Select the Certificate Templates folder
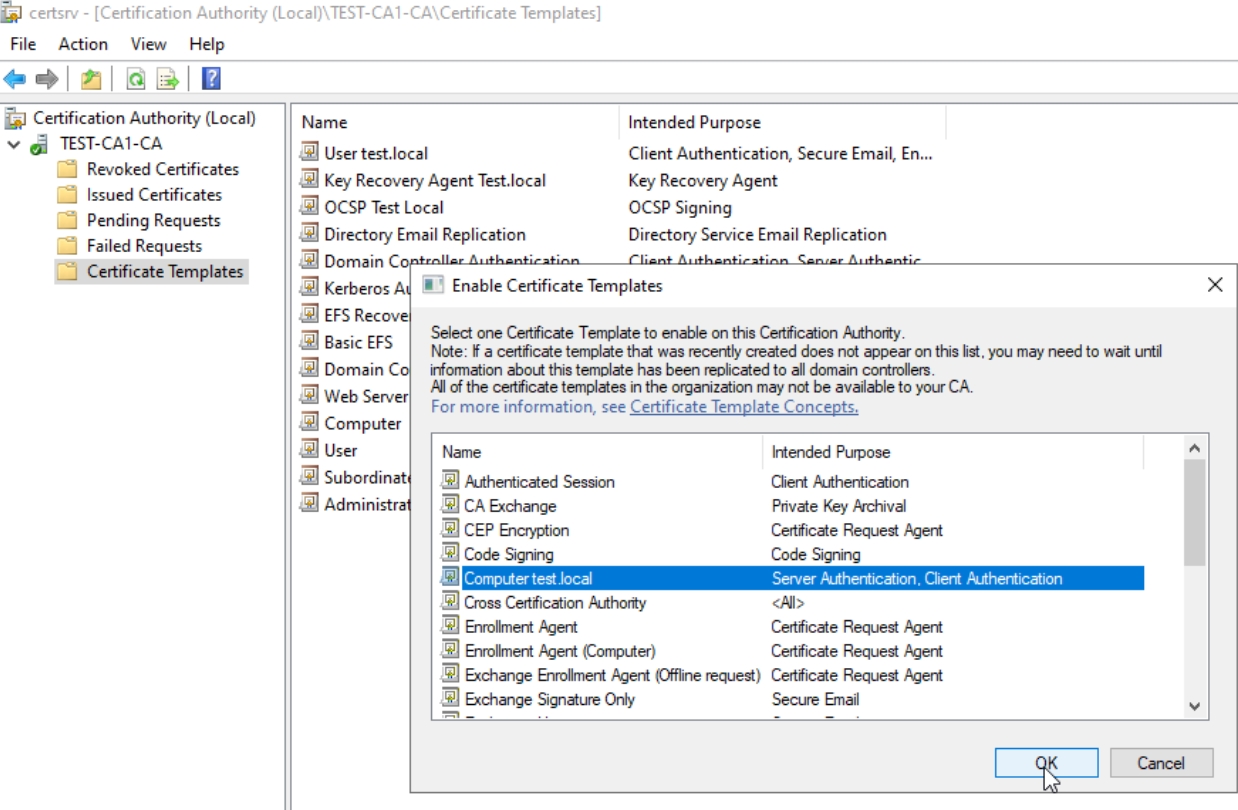 point(165,271)
